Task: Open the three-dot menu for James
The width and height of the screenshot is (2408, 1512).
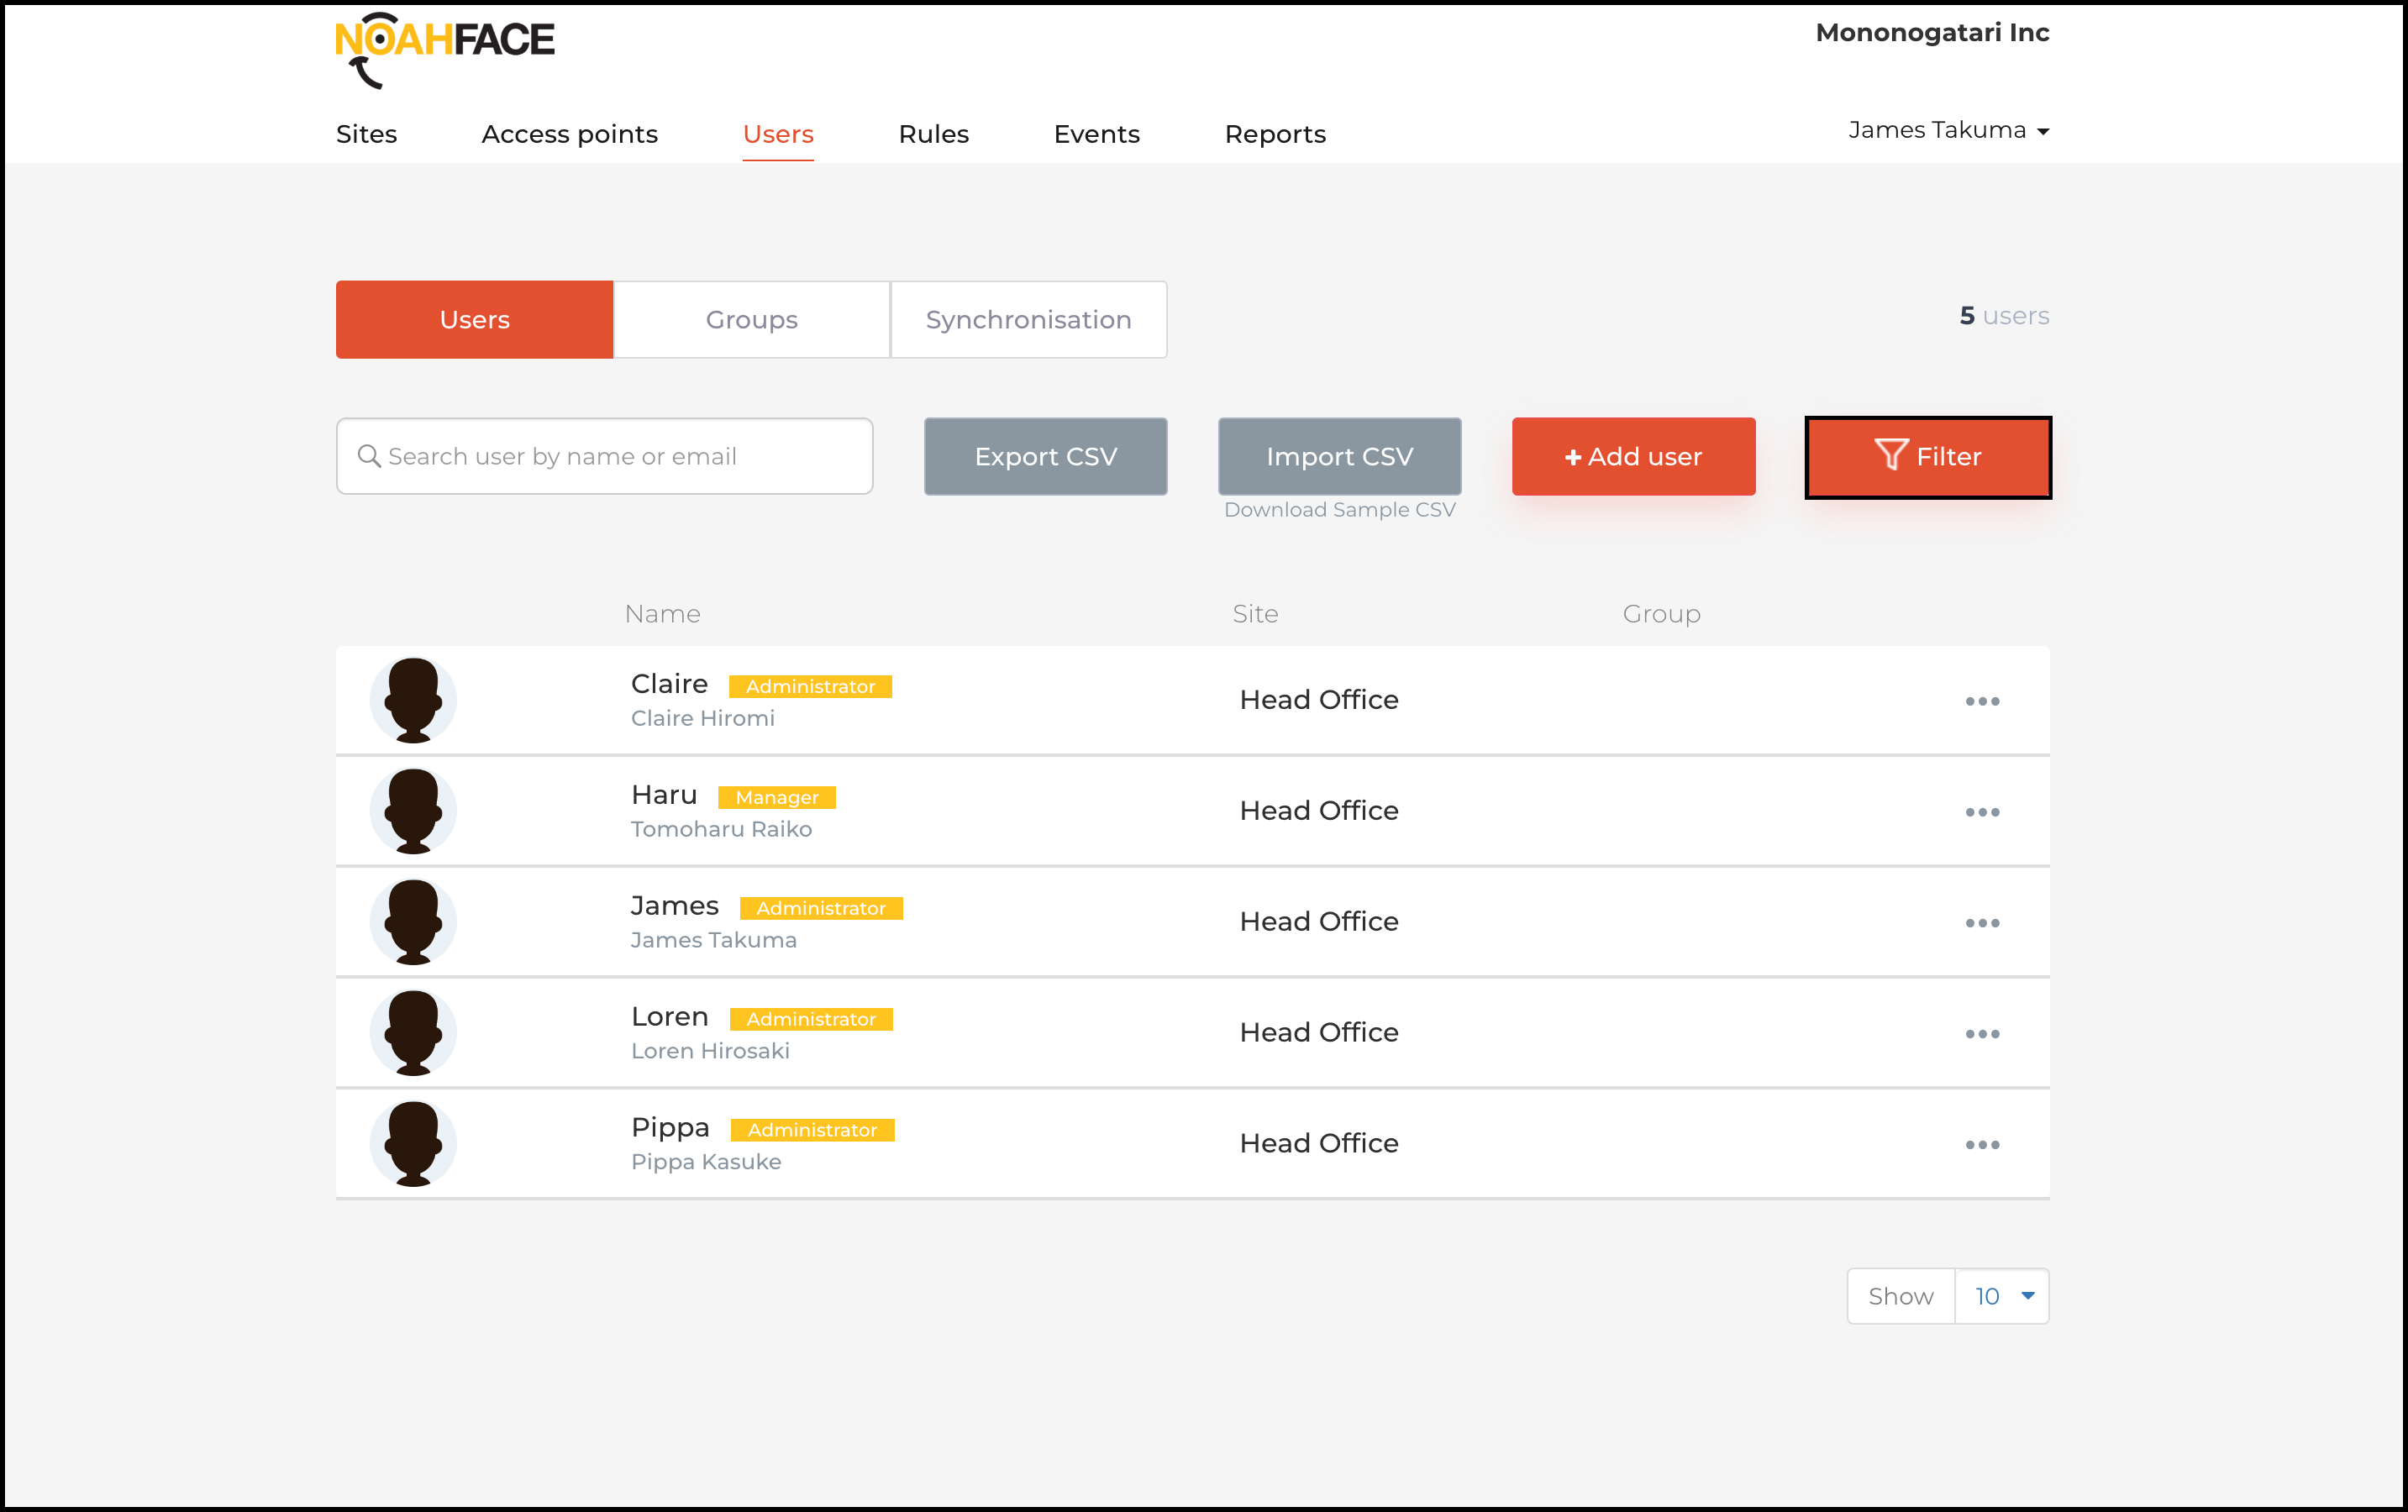Action: pos(1981,923)
